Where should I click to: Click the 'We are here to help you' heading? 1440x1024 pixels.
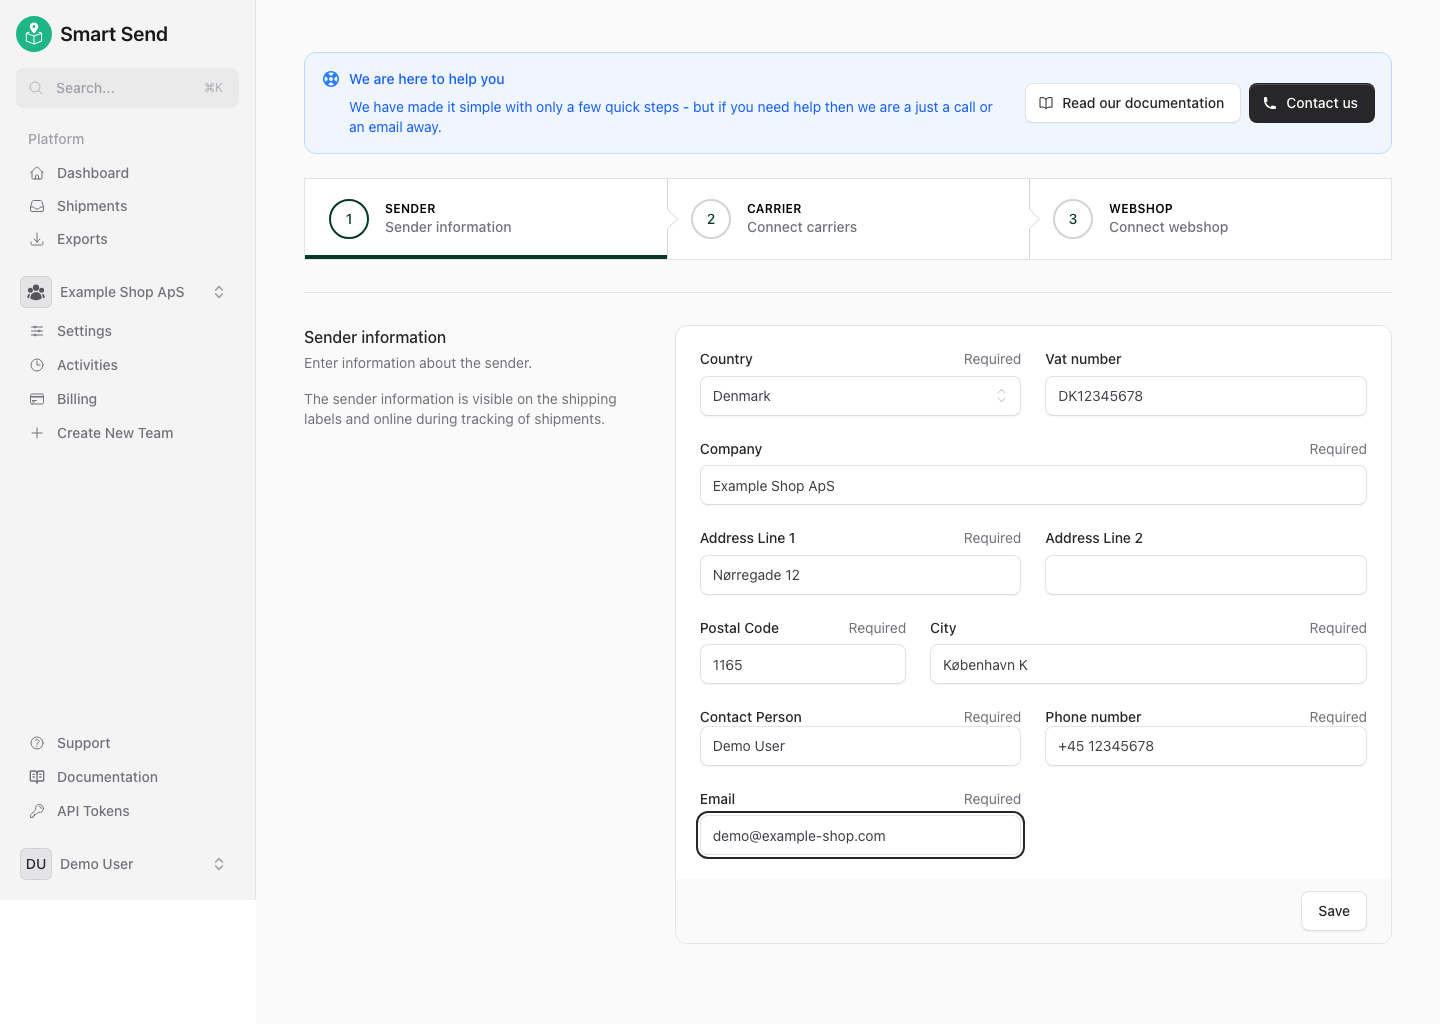(x=427, y=79)
